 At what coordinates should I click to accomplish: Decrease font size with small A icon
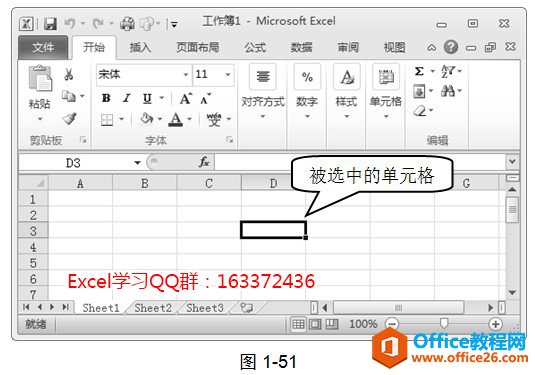click(205, 99)
